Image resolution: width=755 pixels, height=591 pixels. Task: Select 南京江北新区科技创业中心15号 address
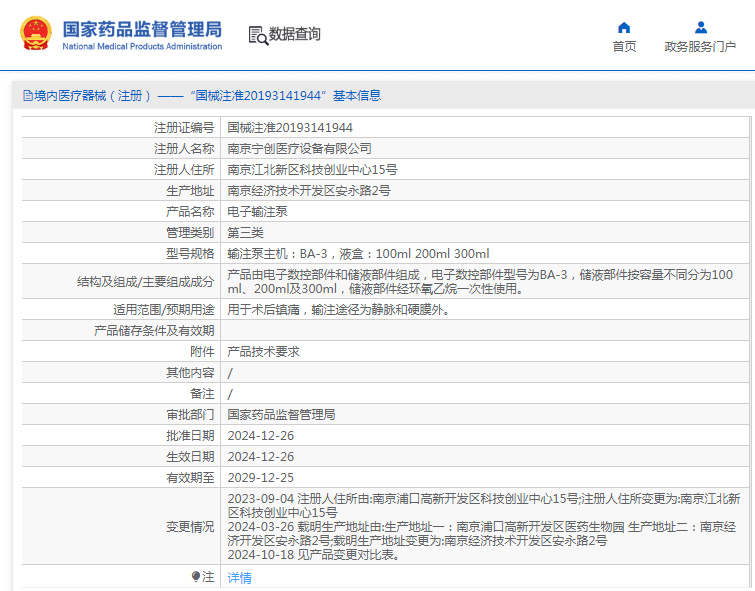click(312, 170)
